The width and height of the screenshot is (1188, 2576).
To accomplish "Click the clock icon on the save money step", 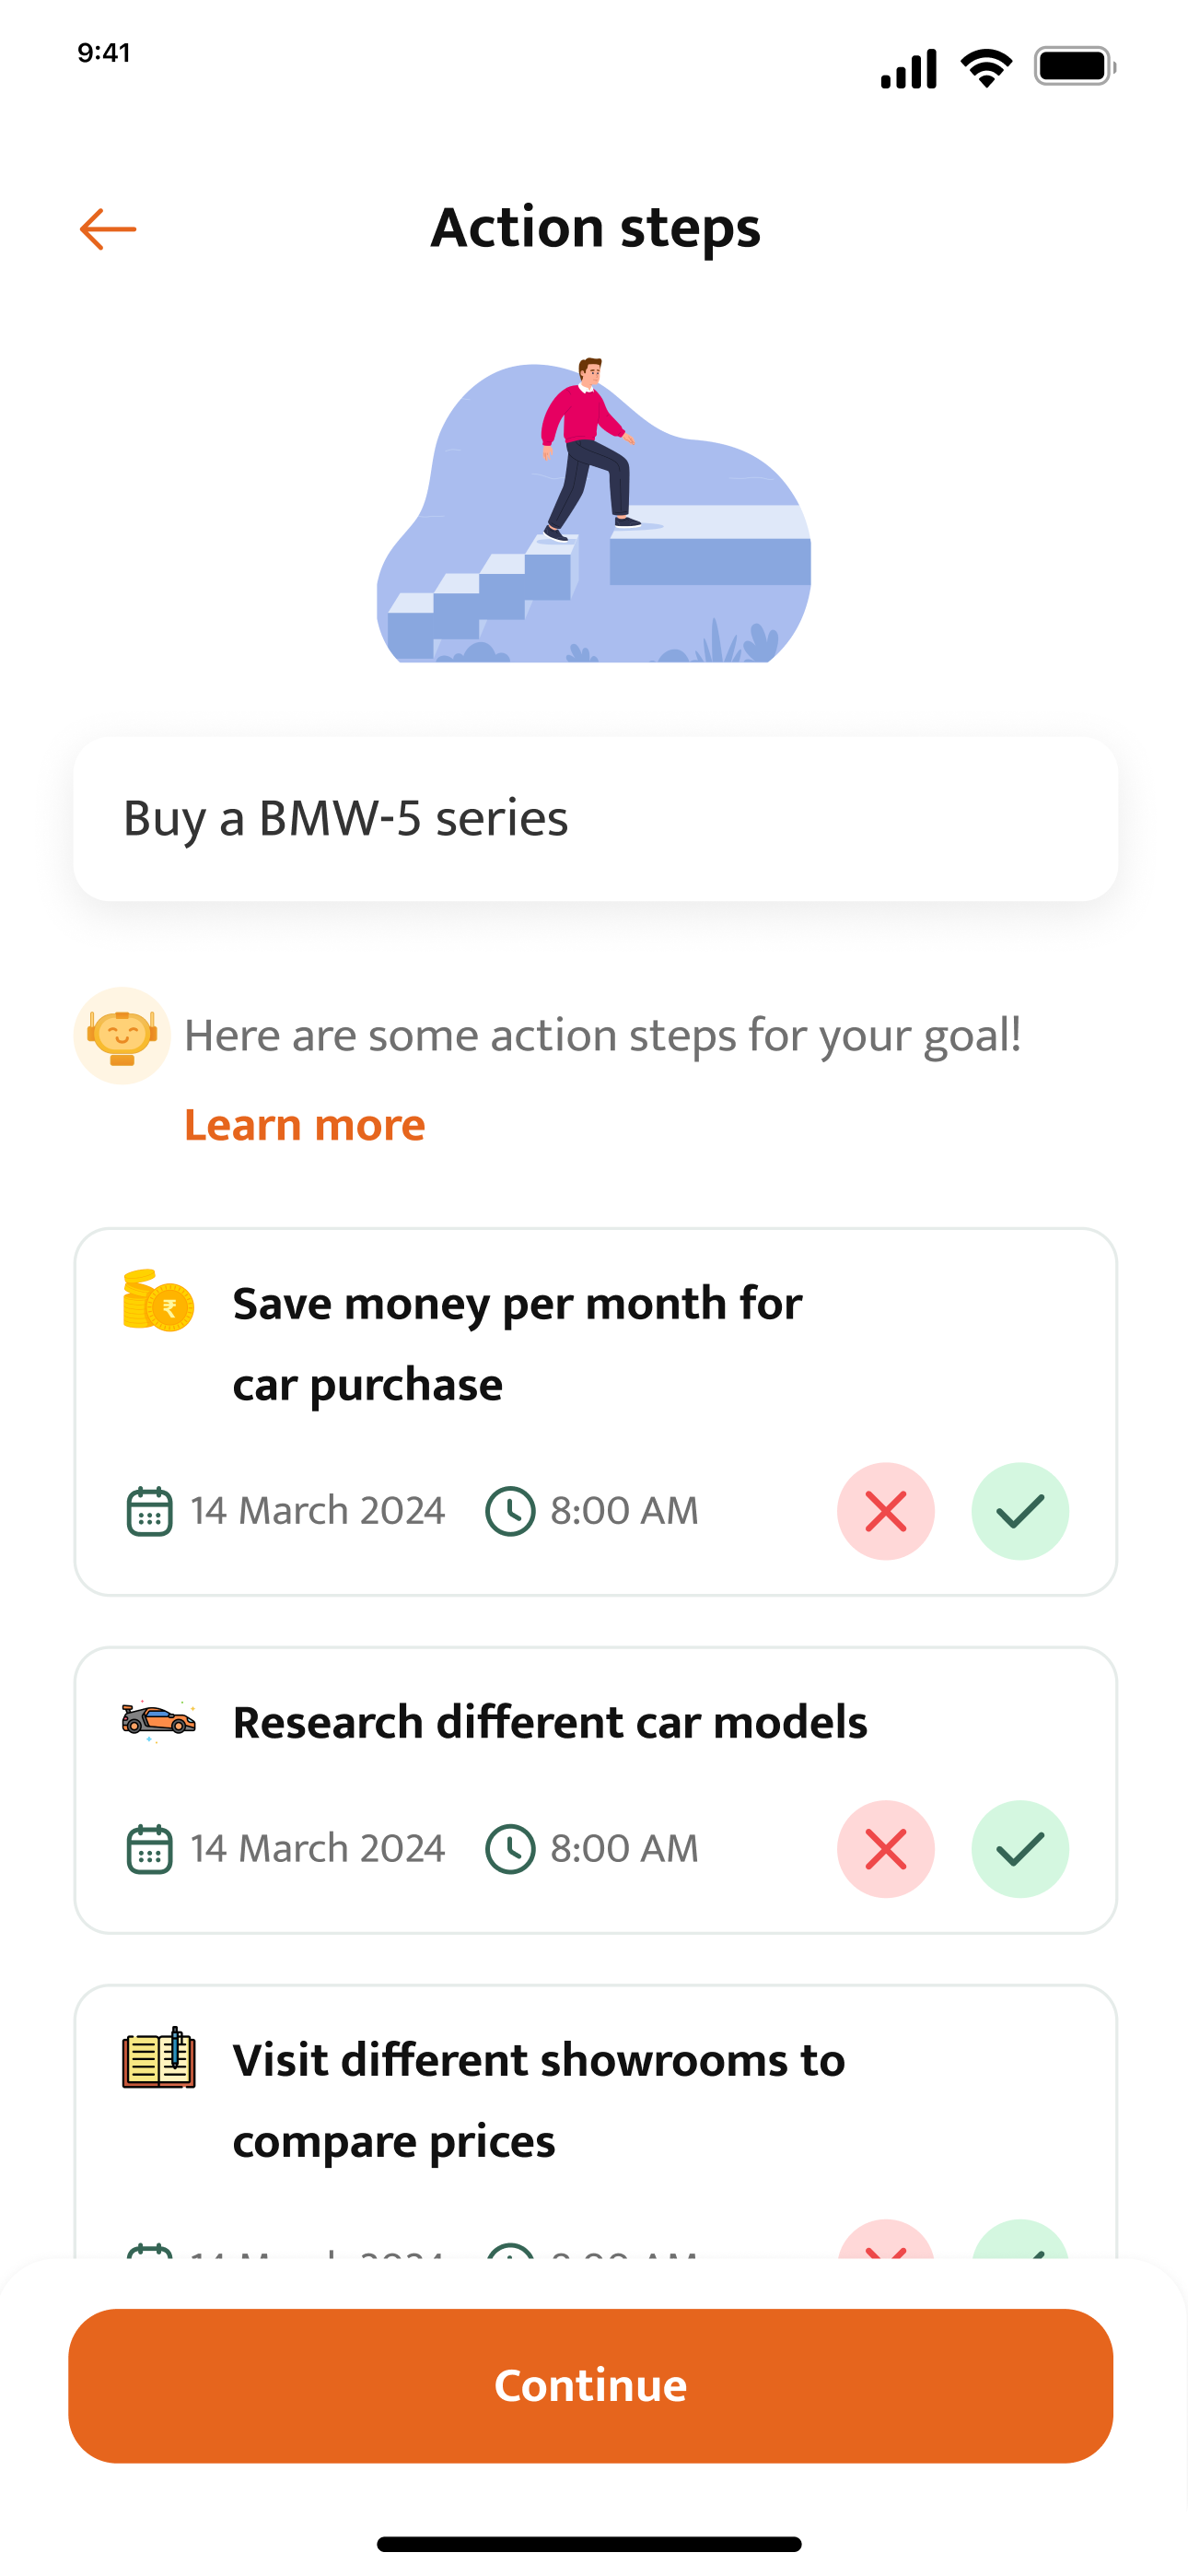I will 510,1510.
